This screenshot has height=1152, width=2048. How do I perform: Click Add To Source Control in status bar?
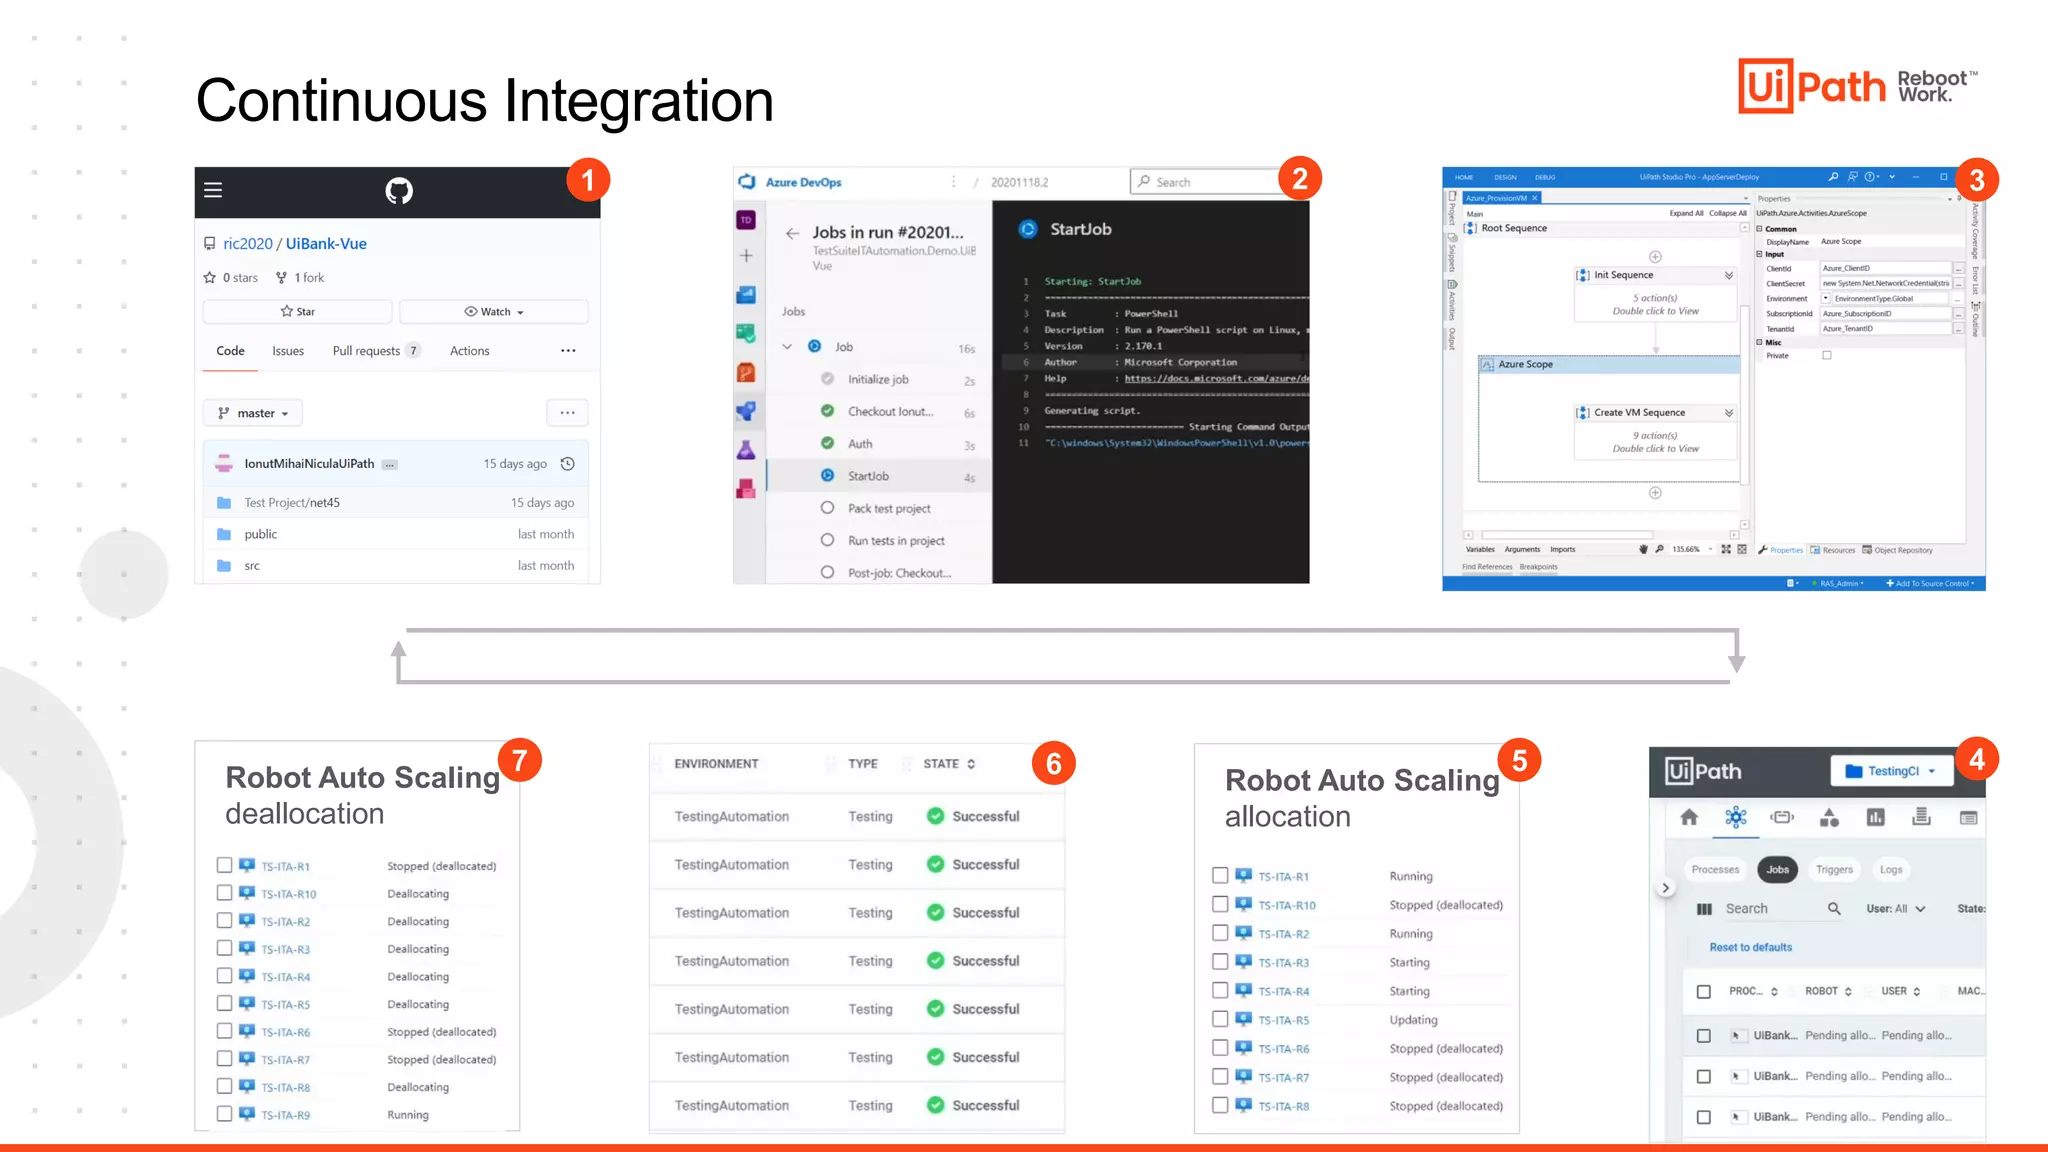point(1930,583)
